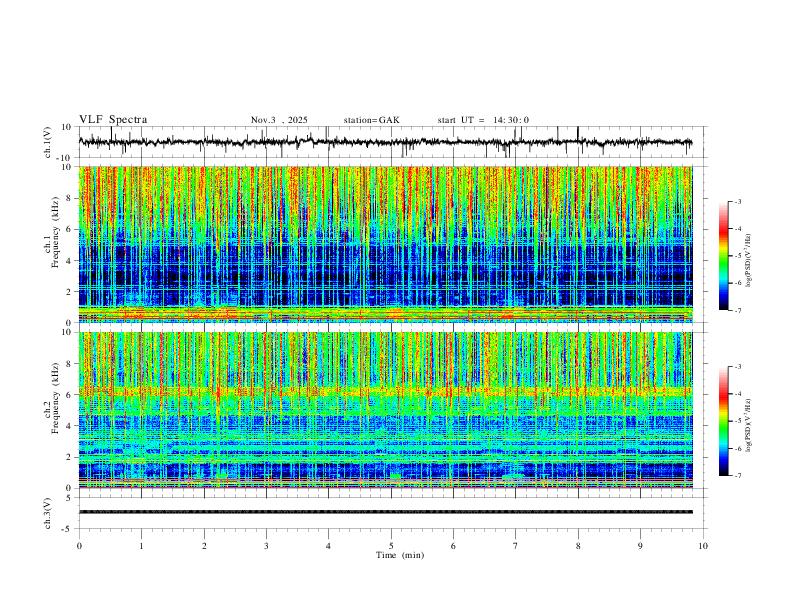Viewport: 792px width, 612px height.
Task: Click the ch.1 spectrogram color scale bar
Action: (723, 256)
